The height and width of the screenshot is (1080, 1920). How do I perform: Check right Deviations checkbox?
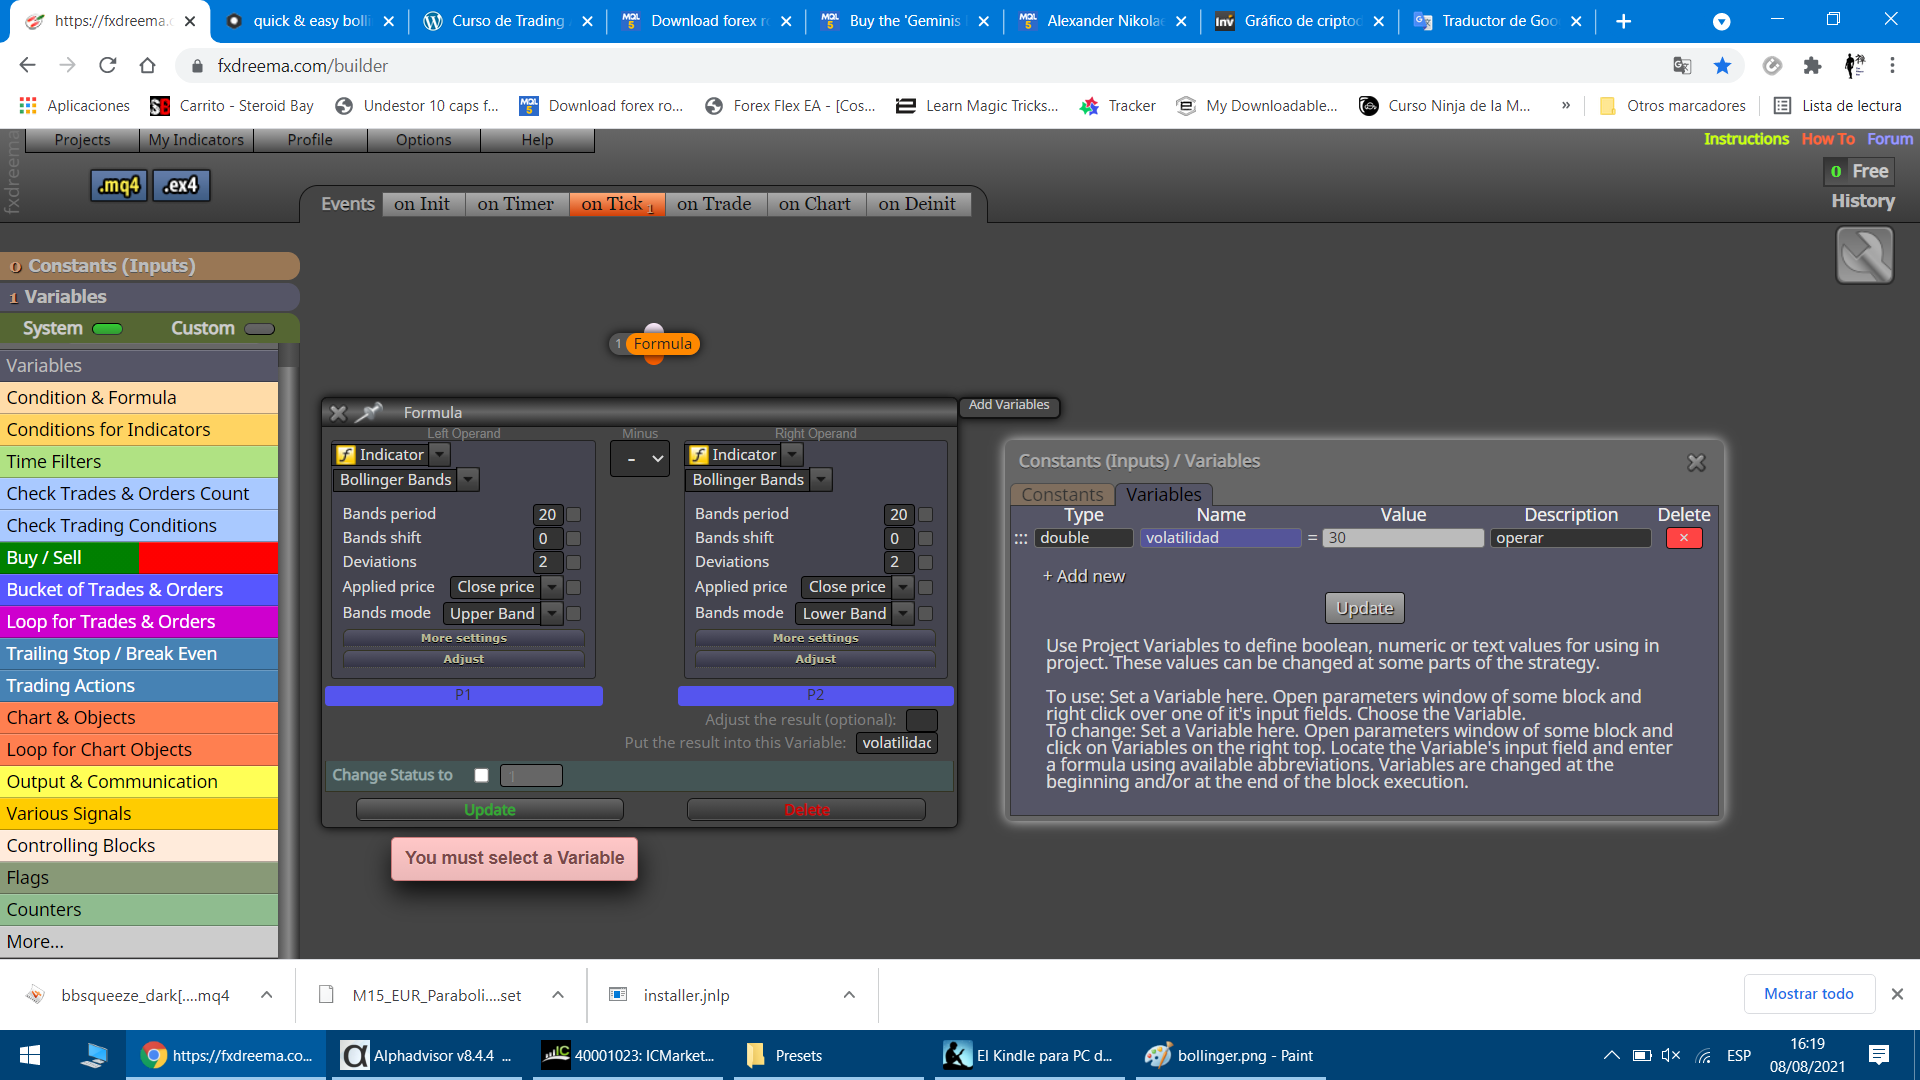click(x=925, y=562)
